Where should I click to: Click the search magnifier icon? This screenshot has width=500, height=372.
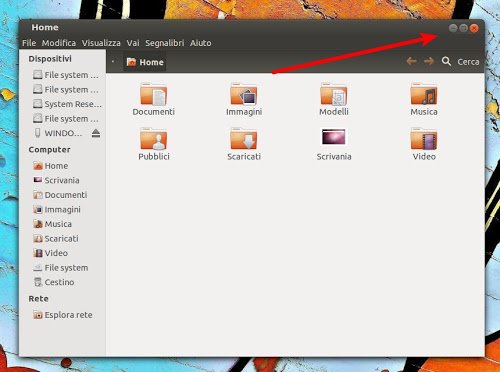446,61
